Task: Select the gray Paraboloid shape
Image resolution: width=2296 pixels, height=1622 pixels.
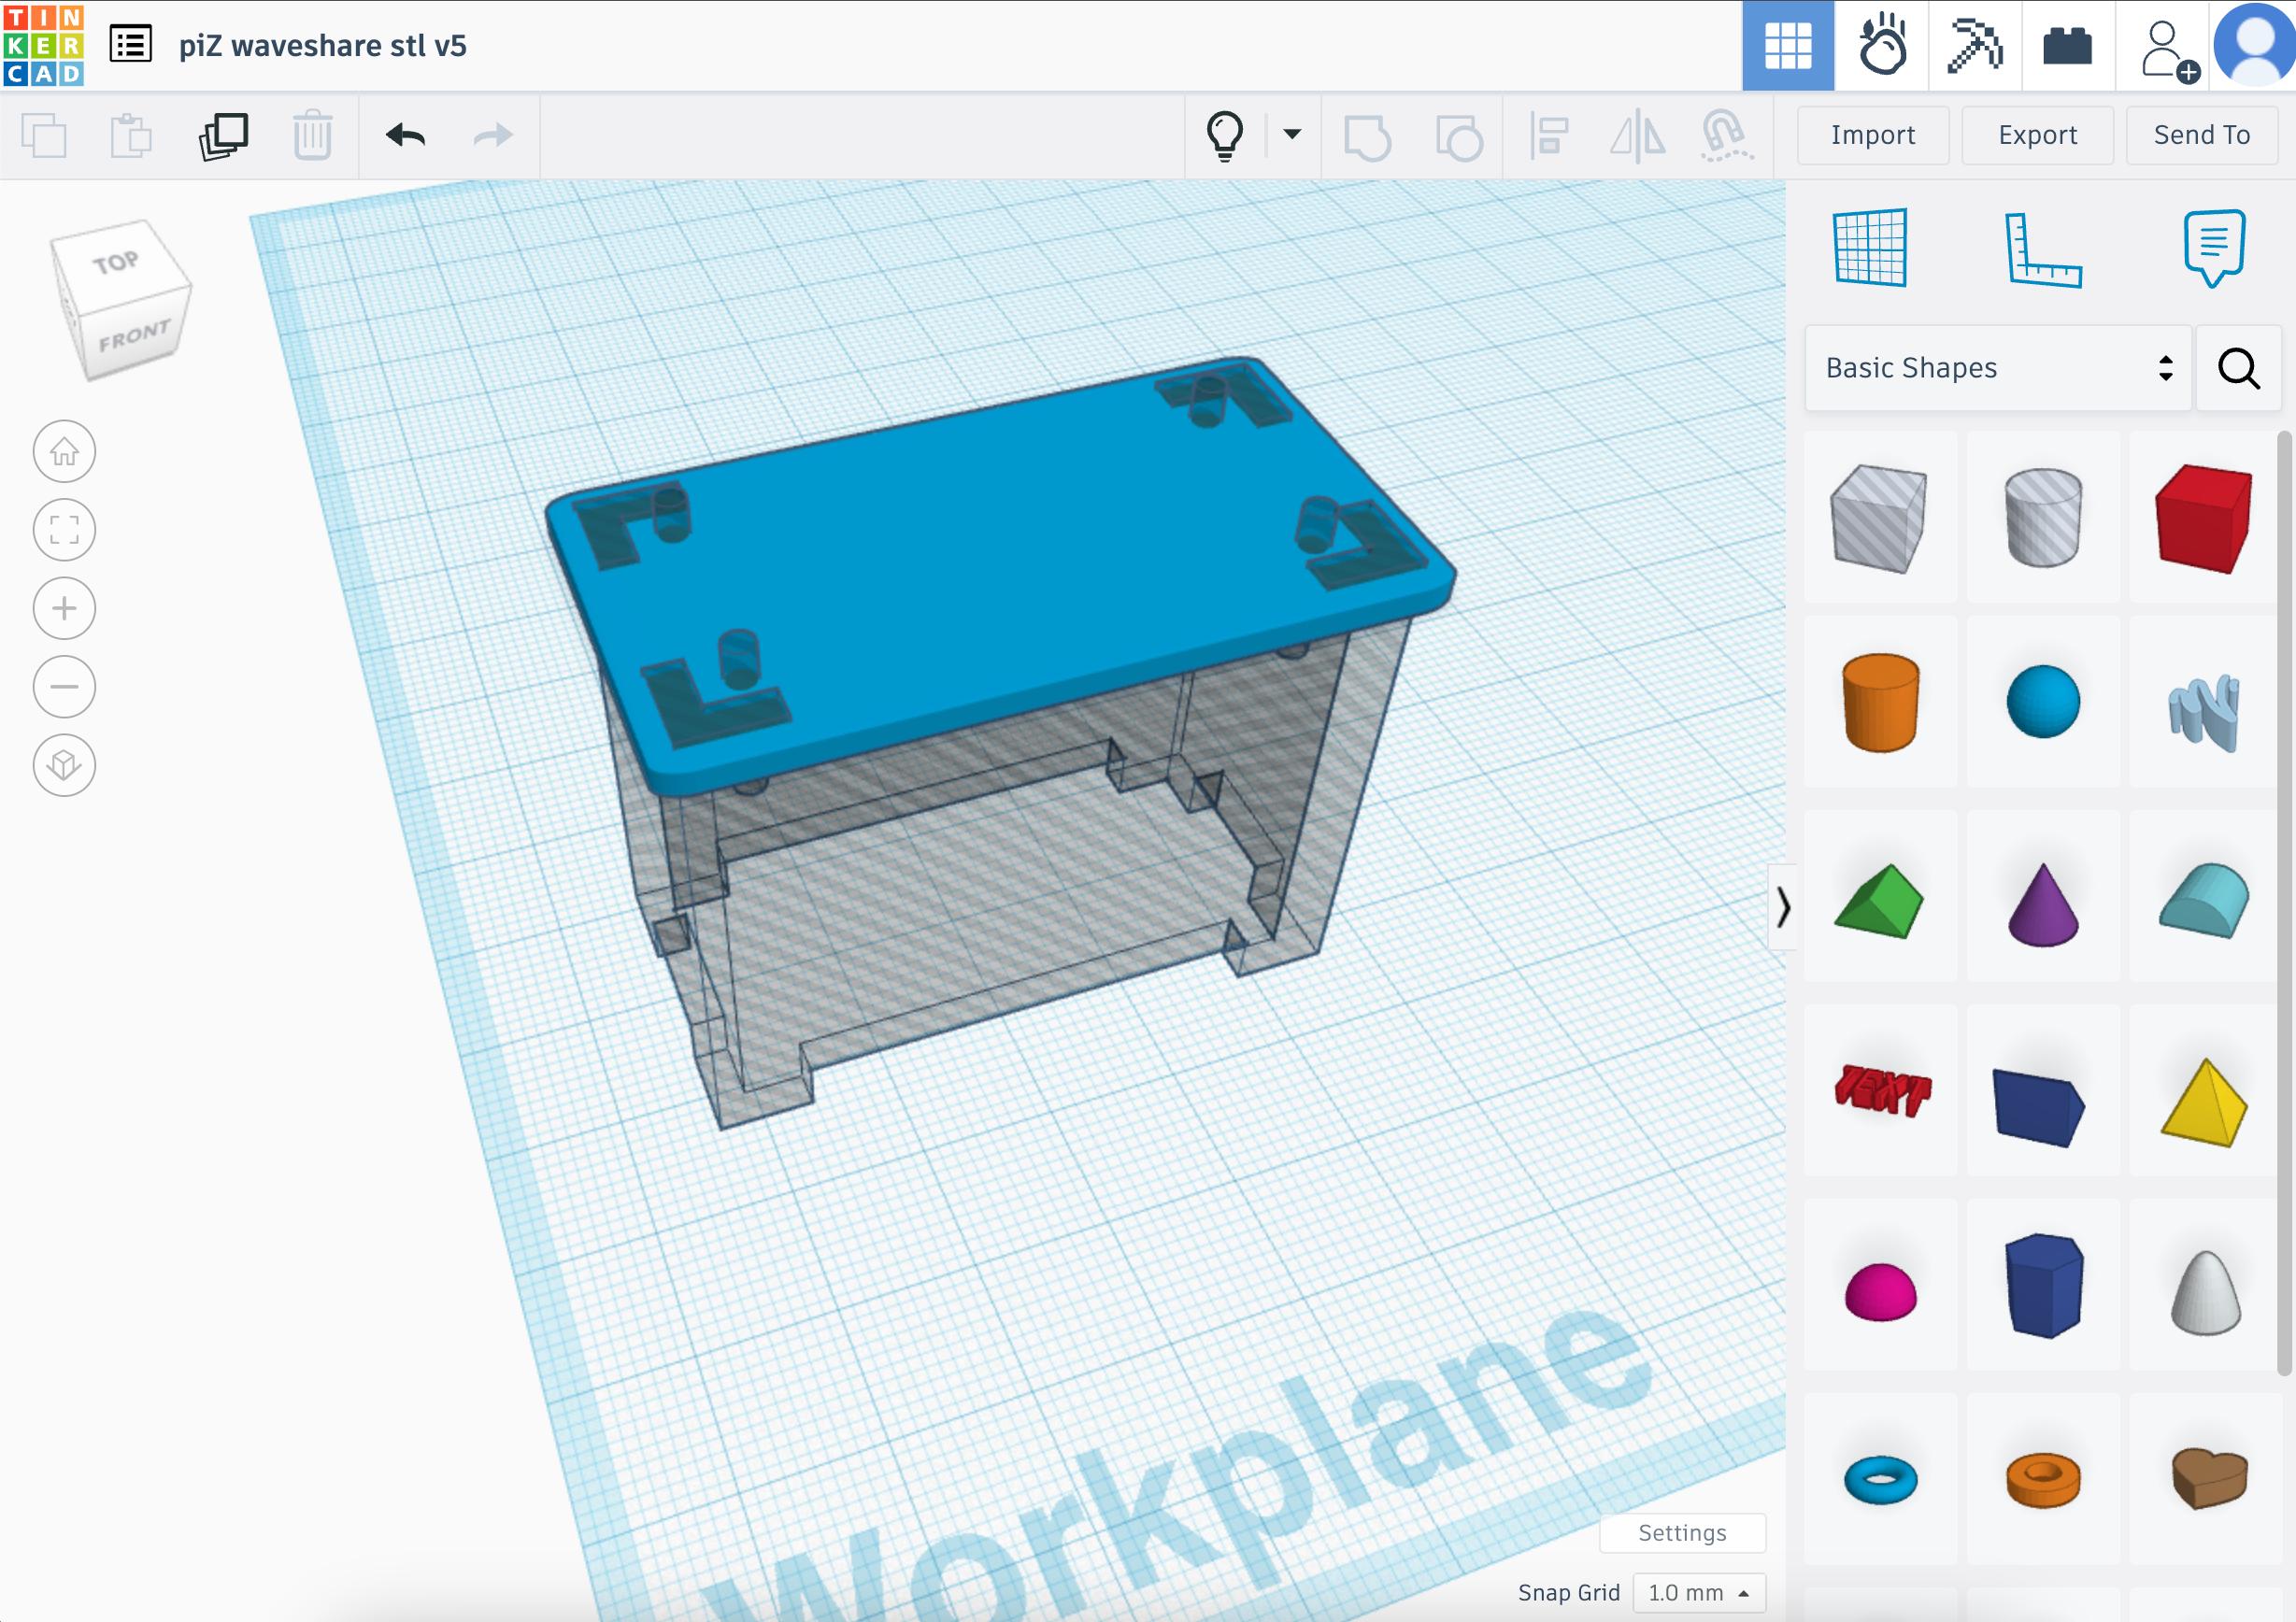Action: click(2204, 1292)
